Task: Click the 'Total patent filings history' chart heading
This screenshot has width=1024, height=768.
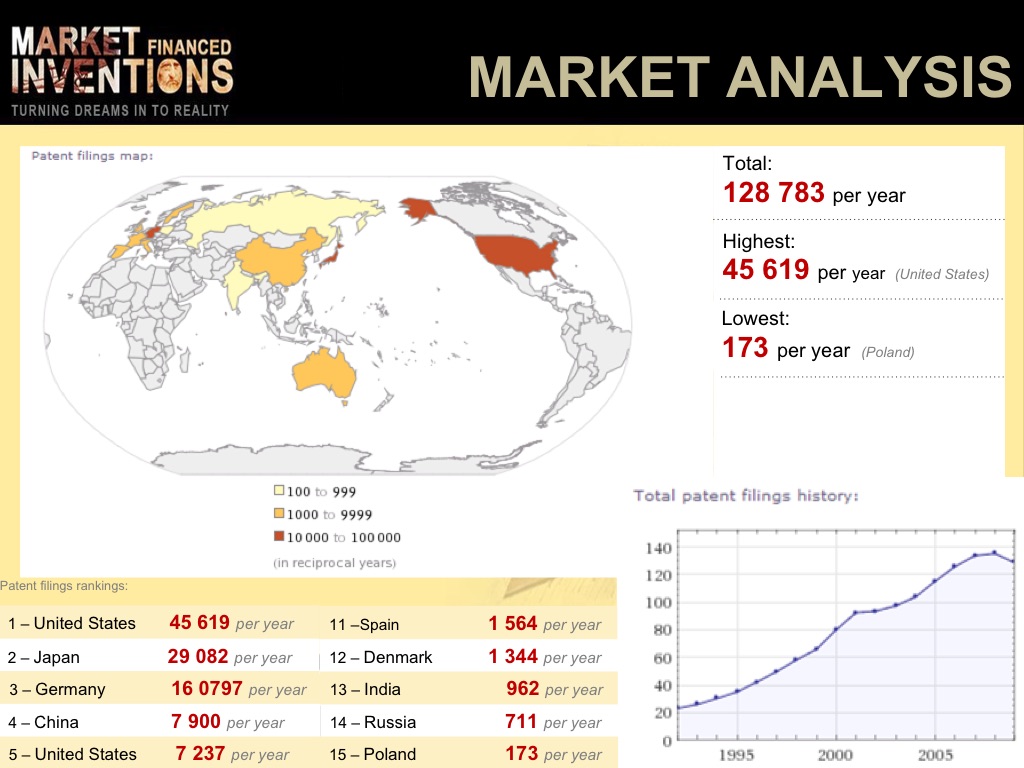Action: tap(745, 495)
